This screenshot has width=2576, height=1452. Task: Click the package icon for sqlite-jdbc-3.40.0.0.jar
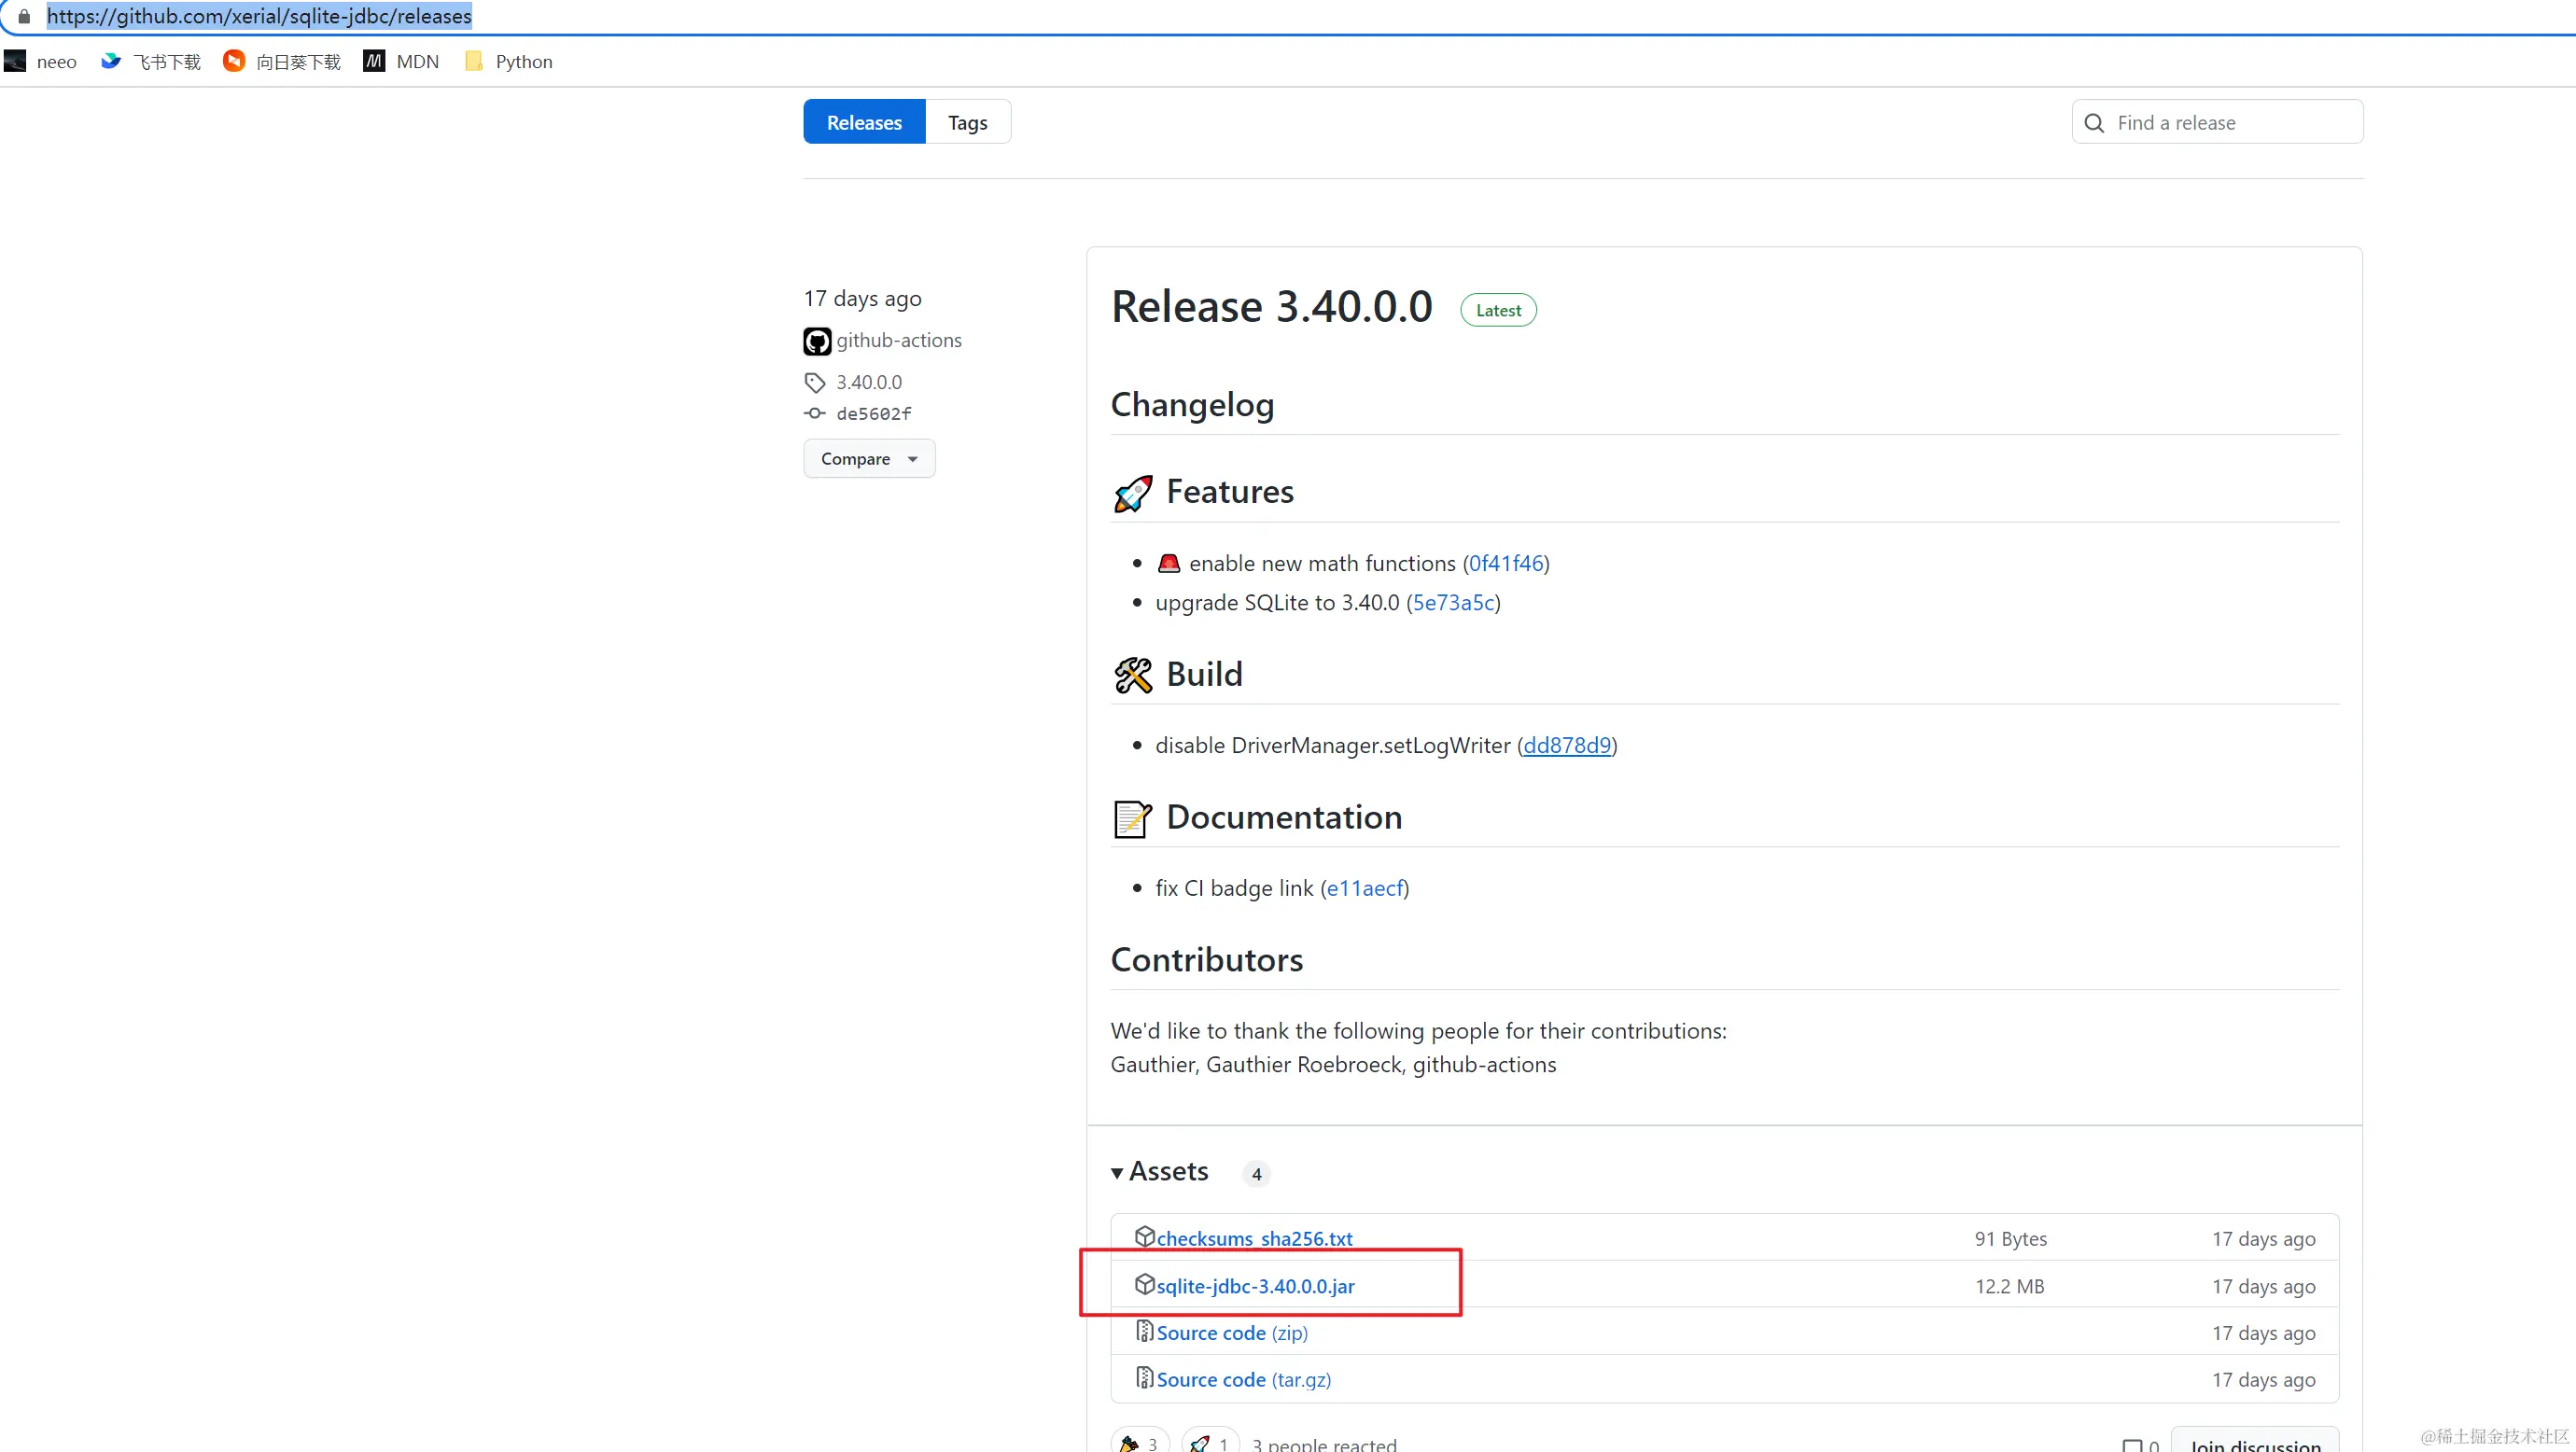(1145, 1284)
